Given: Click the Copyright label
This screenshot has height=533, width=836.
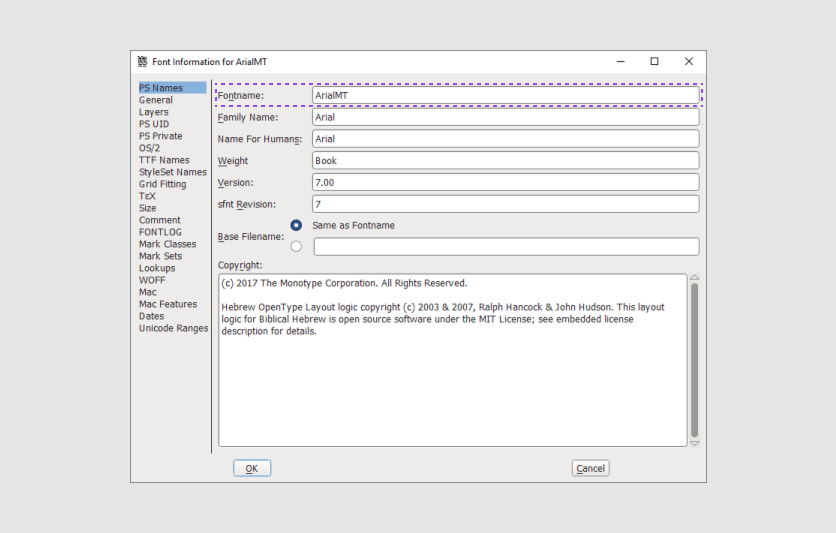Looking at the screenshot, I should pyautogui.click(x=240, y=265).
